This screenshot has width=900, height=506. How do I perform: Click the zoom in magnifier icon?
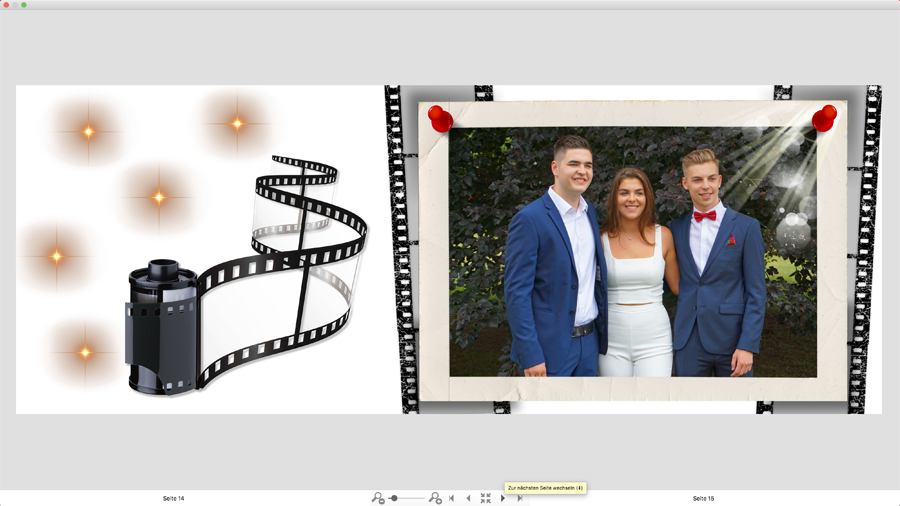[x=435, y=498]
